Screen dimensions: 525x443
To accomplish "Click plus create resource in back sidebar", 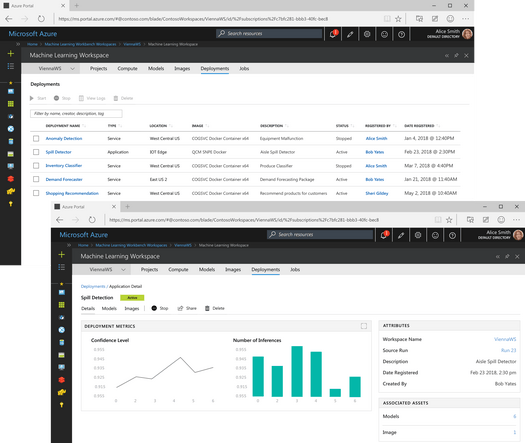I will pyautogui.click(x=11, y=54).
